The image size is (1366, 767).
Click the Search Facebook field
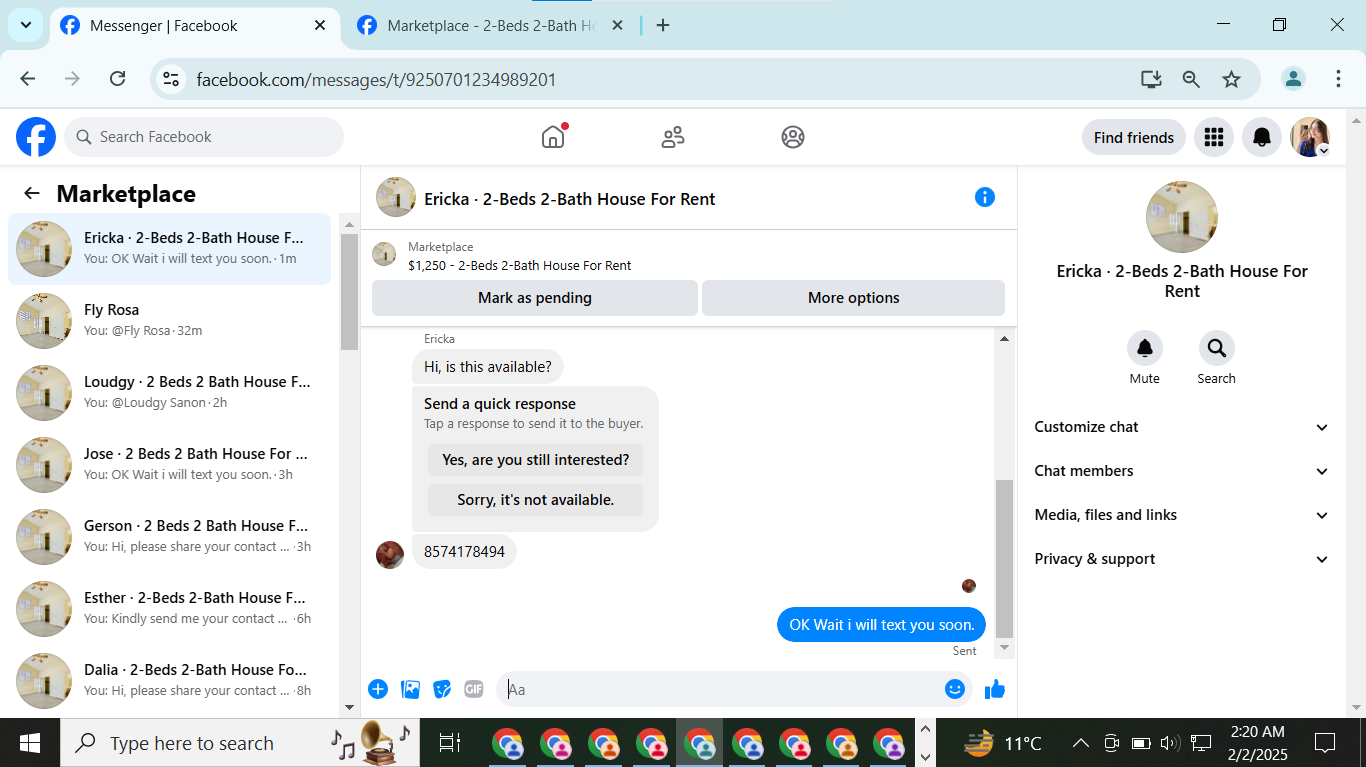click(x=204, y=137)
